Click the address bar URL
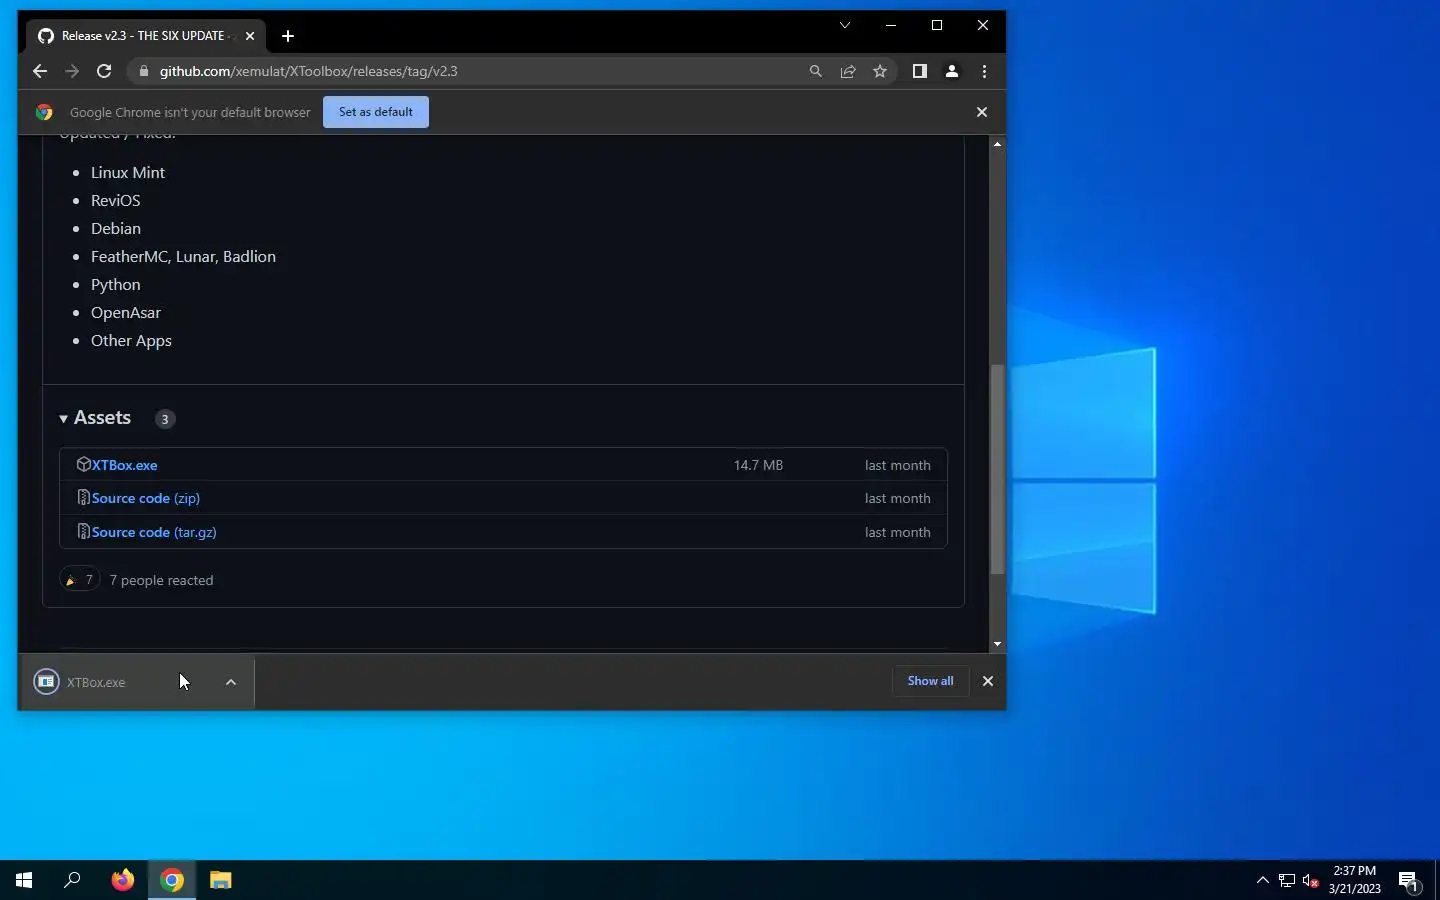Image resolution: width=1440 pixels, height=900 pixels. pos(309,71)
